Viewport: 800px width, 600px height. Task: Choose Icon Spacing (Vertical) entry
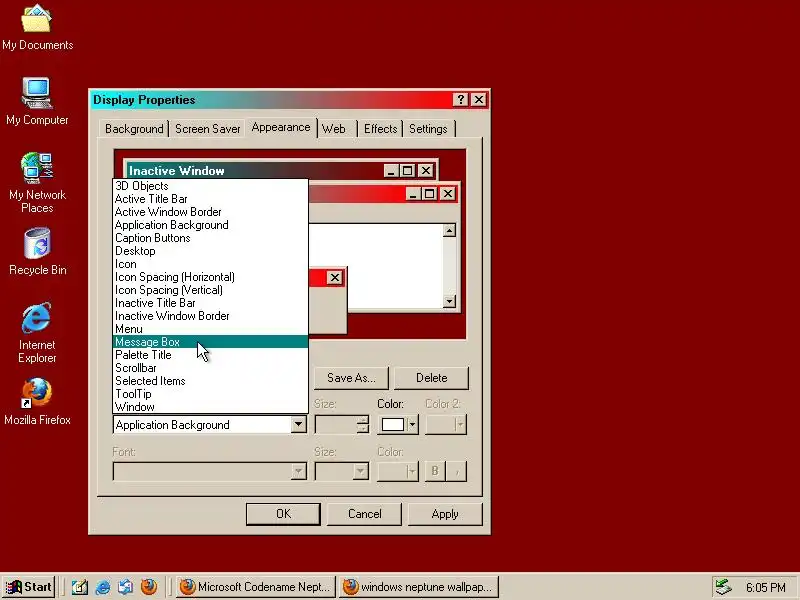tap(210, 290)
